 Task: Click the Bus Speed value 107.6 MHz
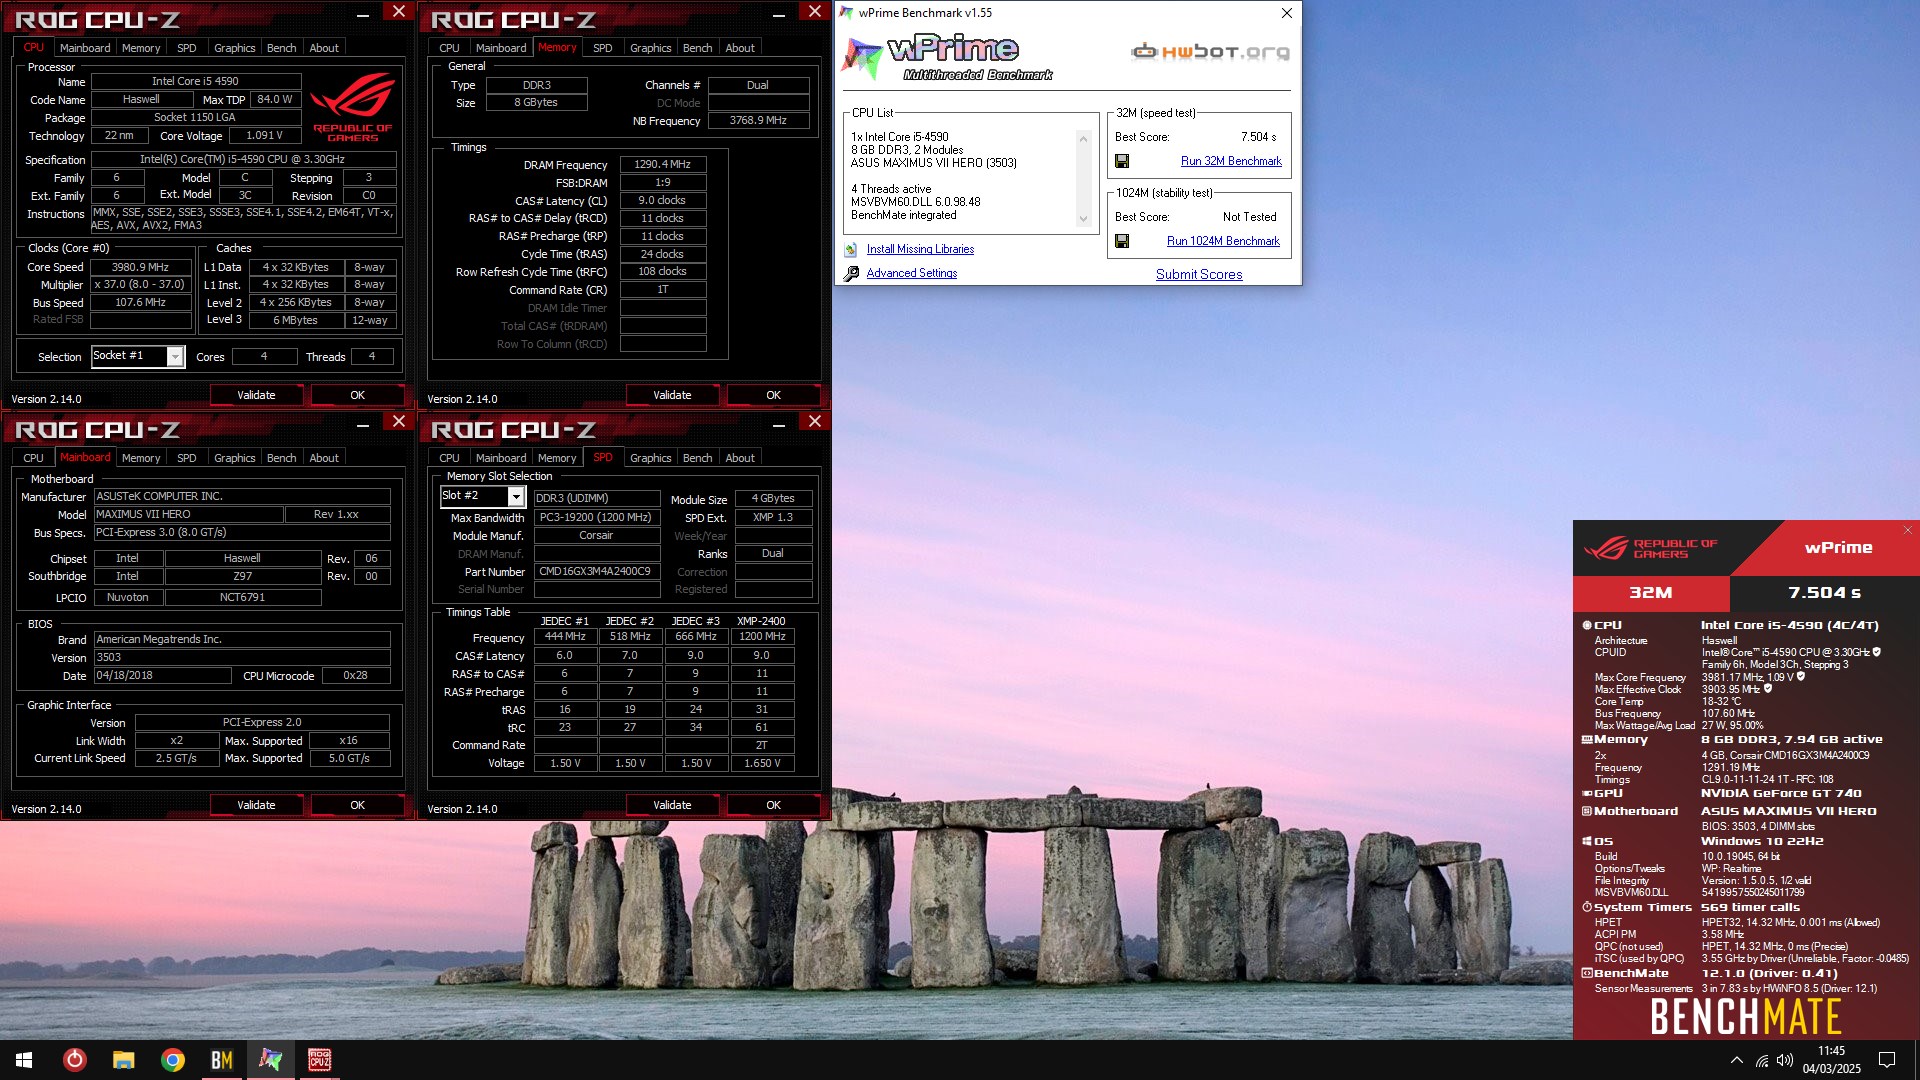point(141,302)
